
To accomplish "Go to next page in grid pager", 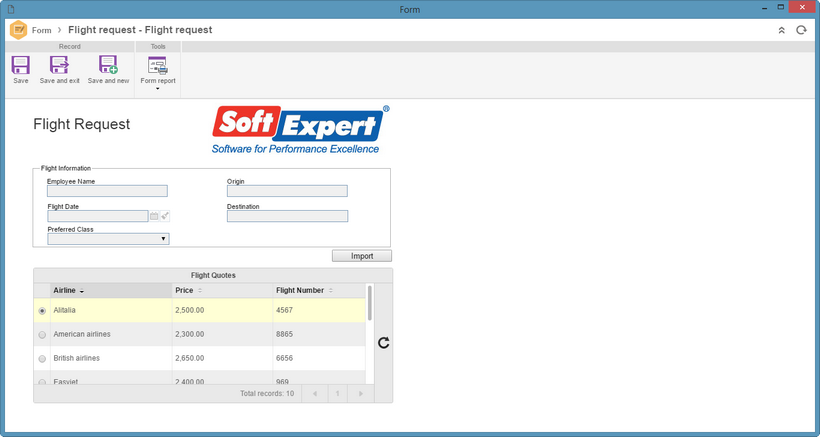I will [x=361, y=394].
